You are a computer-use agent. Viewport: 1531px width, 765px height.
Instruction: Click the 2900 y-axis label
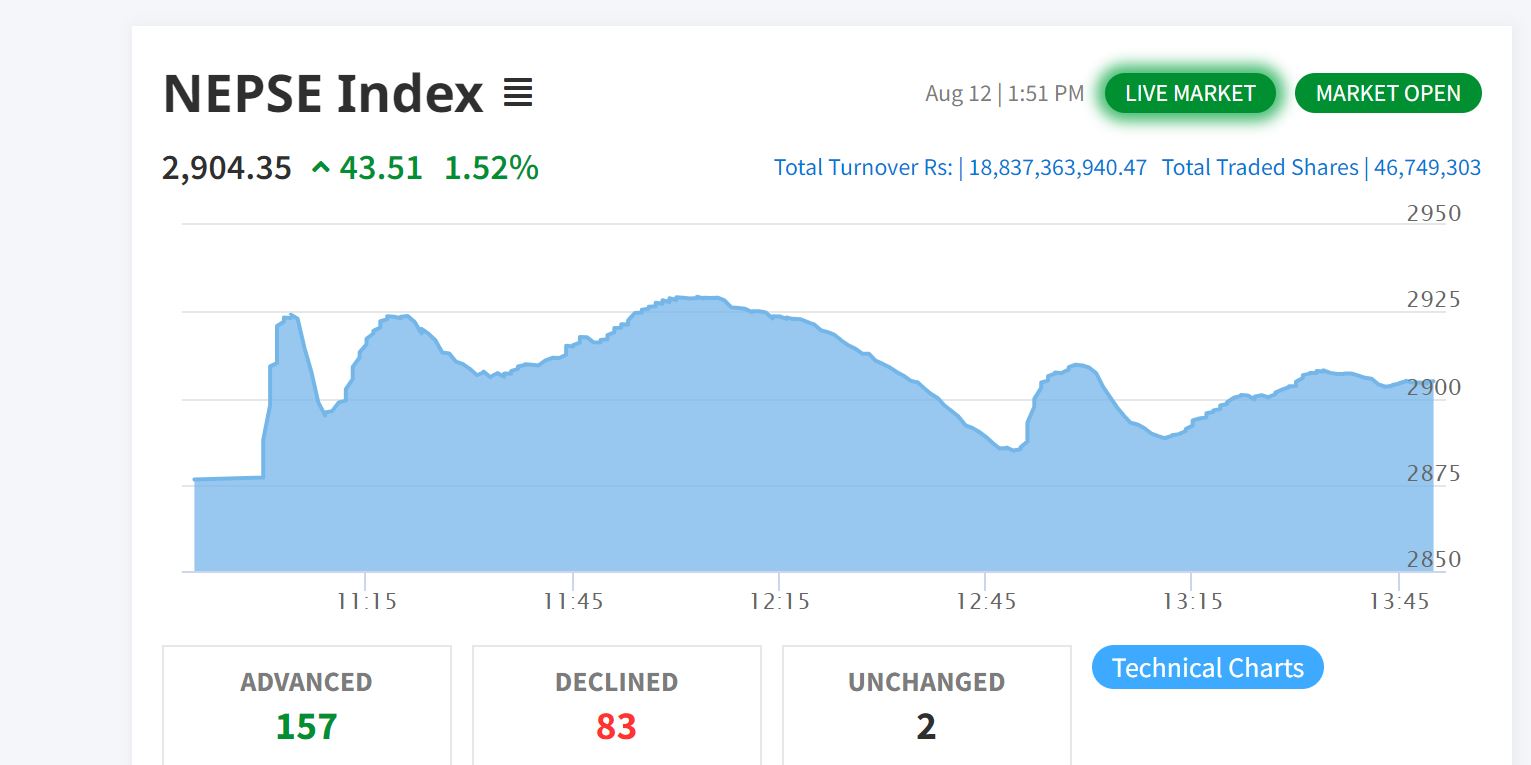tap(1434, 387)
